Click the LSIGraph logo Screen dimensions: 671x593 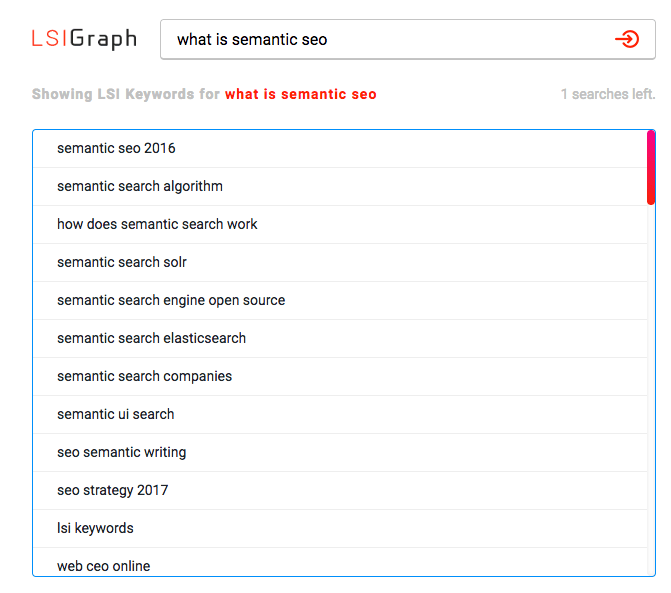pyautogui.click(x=84, y=40)
